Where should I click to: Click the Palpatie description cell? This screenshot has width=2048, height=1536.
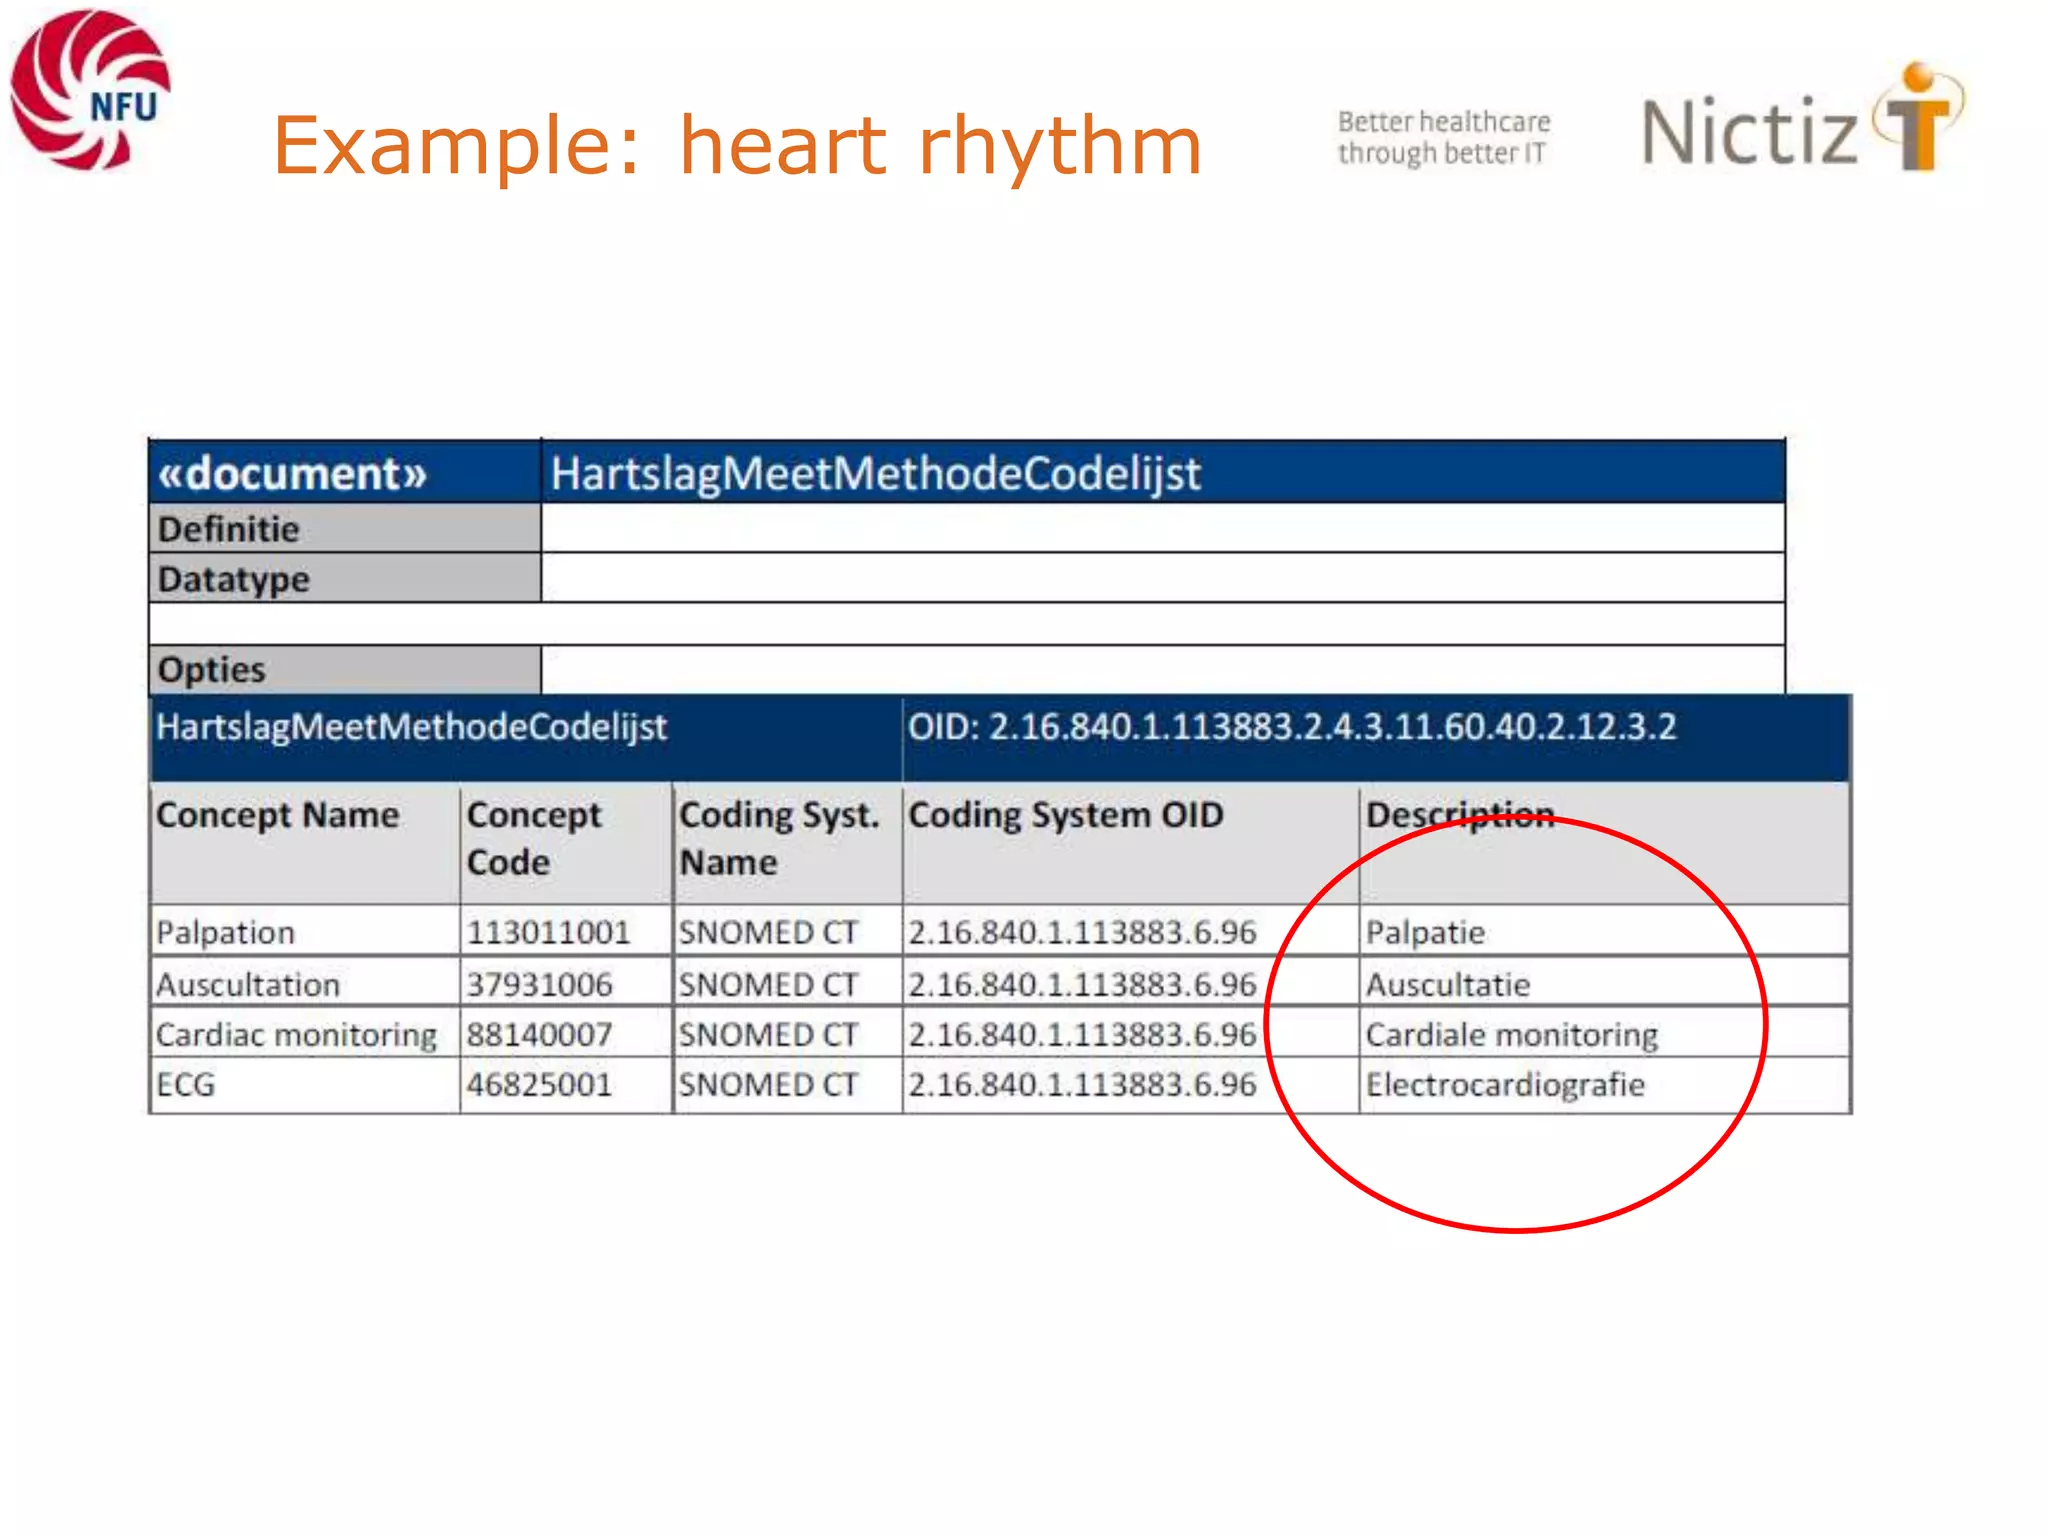1605,931
